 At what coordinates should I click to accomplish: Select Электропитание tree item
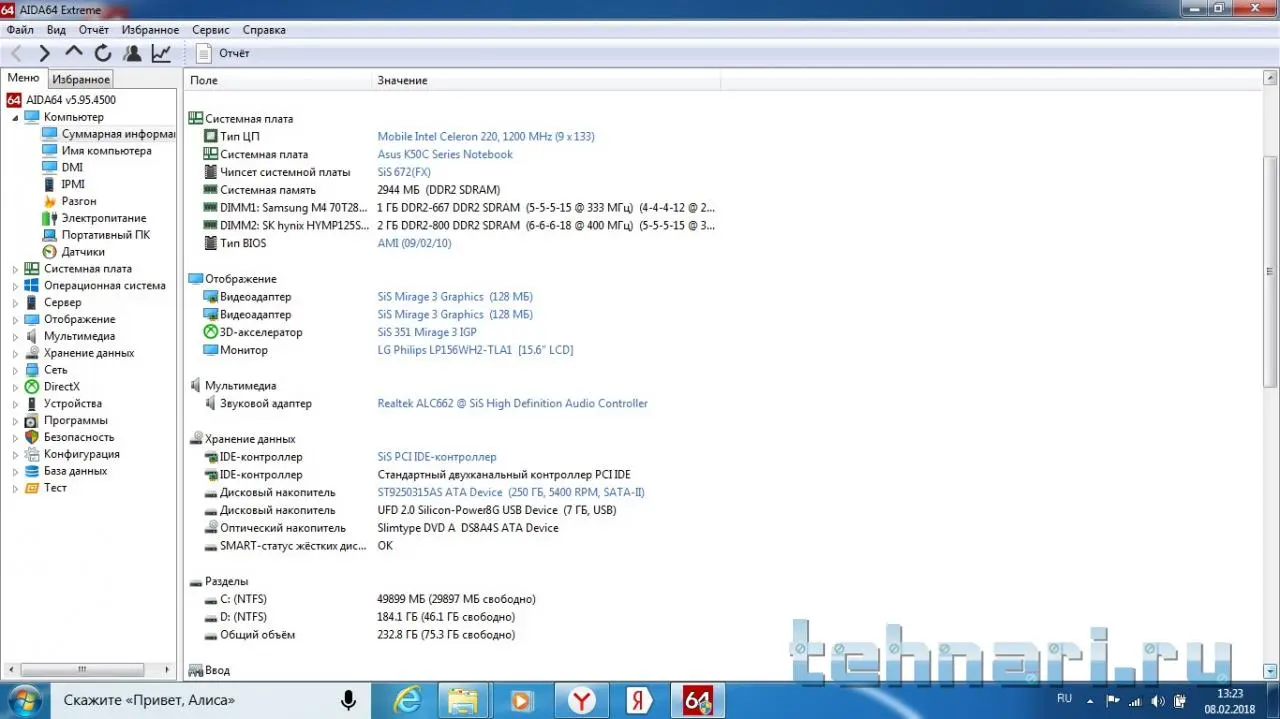pyautogui.click(x=104, y=218)
